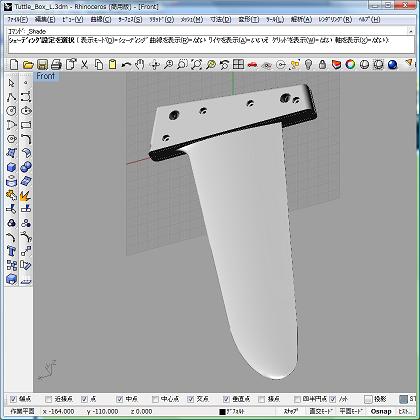Click the Zoom Extents magnifier icon
Viewport: 420px width, 420px height.
pos(196,64)
